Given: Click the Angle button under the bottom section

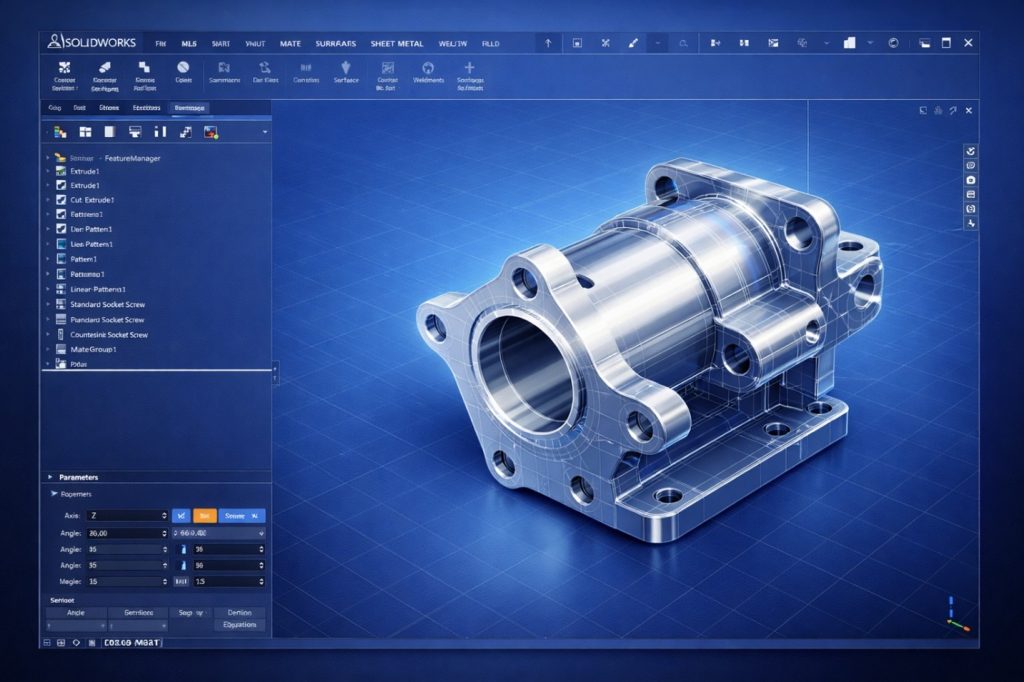Looking at the screenshot, I should point(76,612).
